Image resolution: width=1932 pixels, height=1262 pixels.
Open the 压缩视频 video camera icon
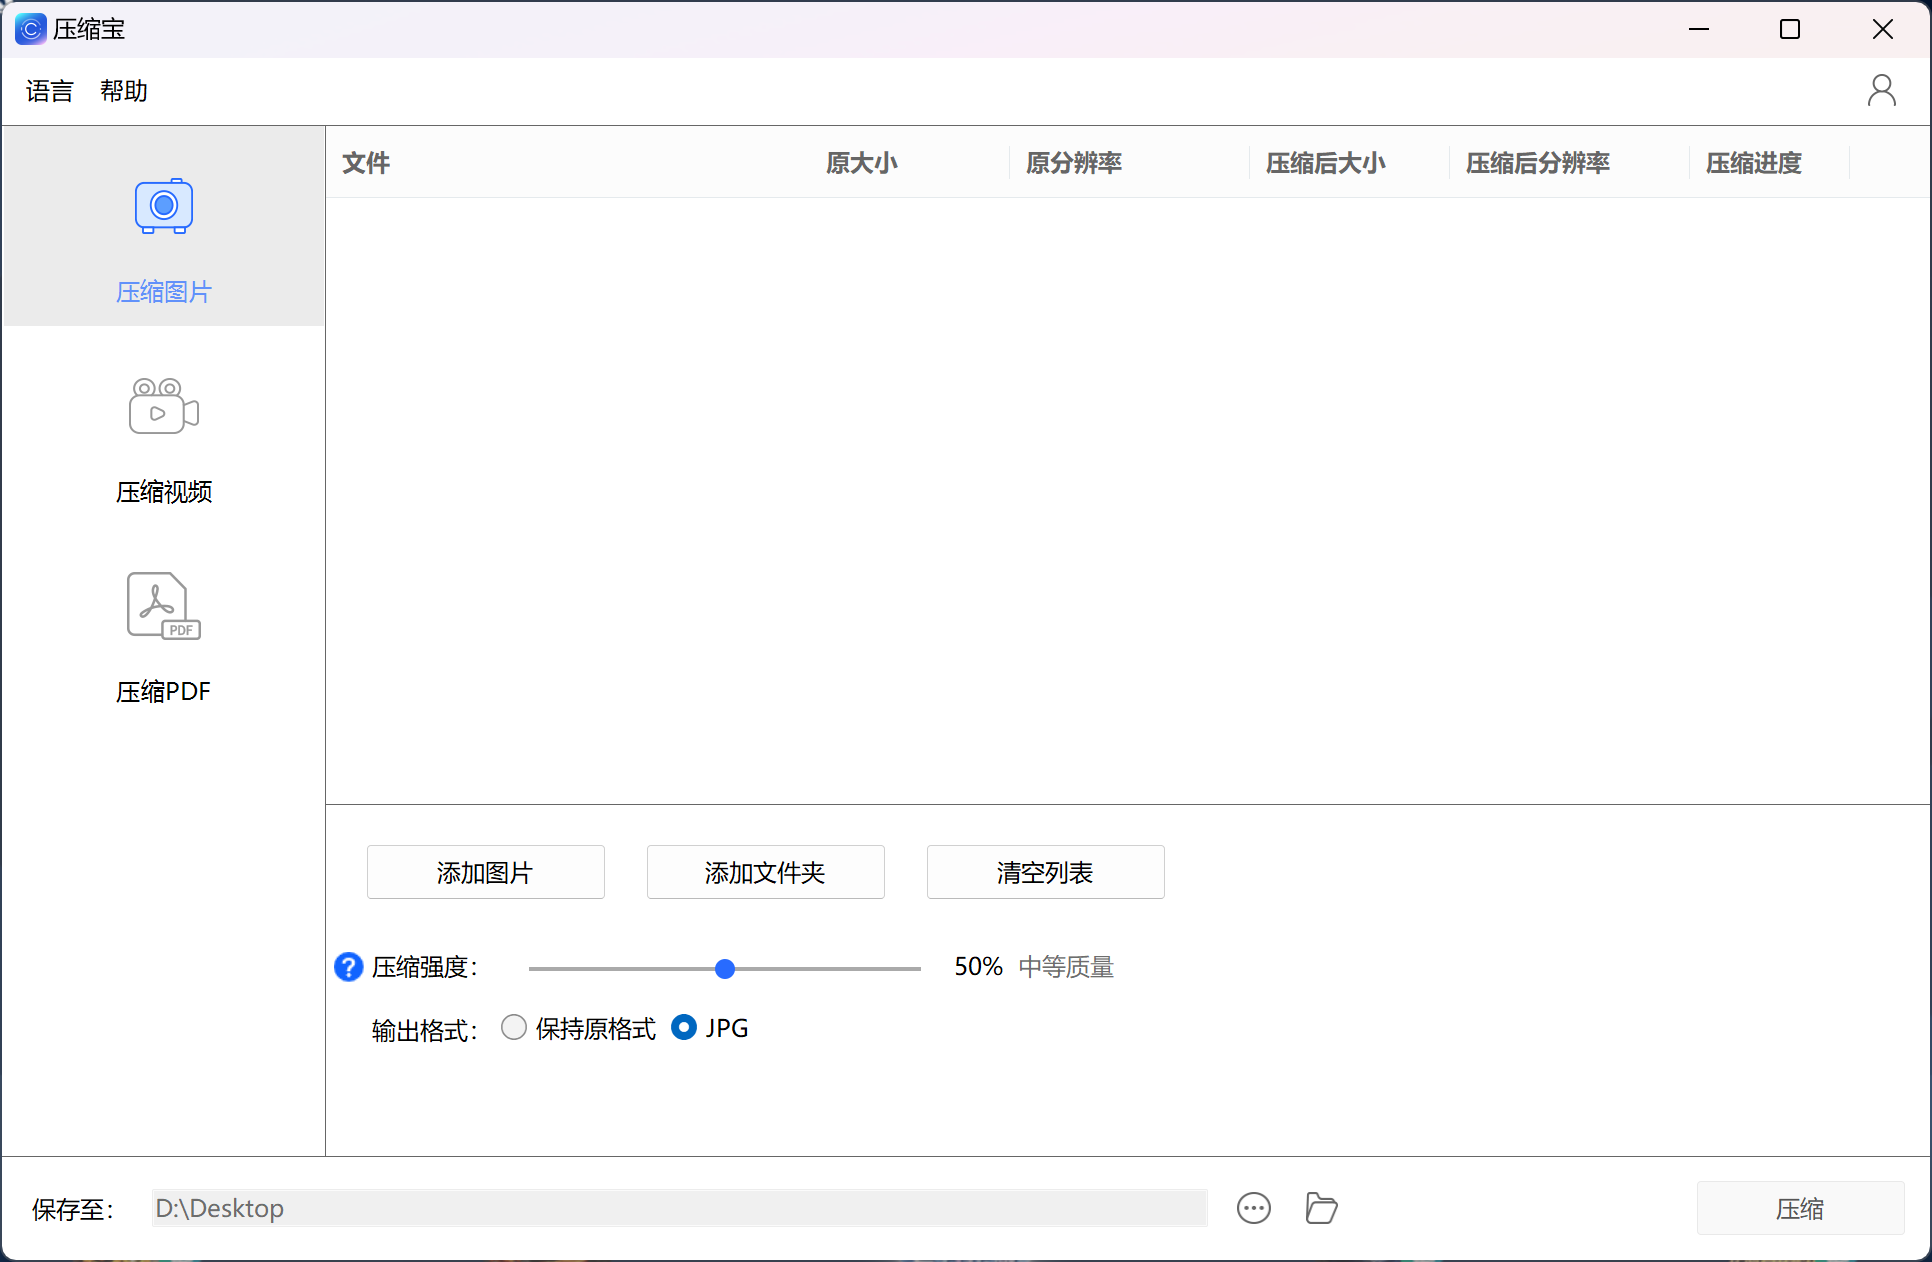tap(164, 405)
